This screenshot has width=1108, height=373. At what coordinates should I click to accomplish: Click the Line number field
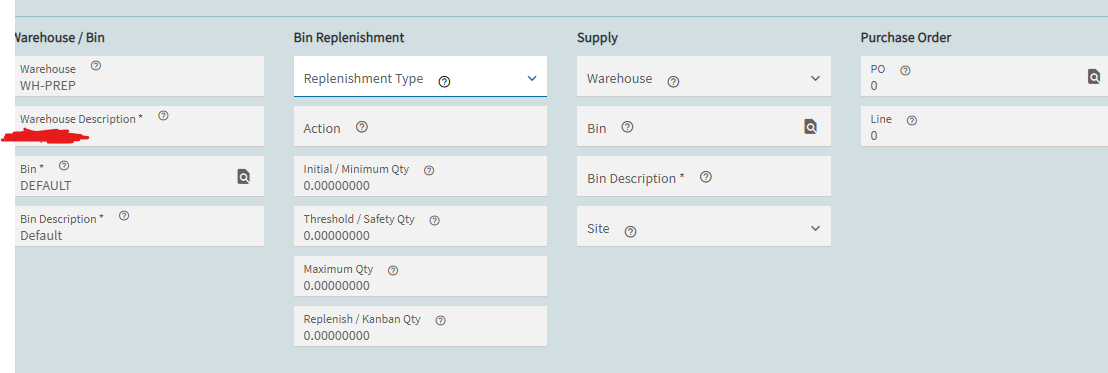point(984,126)
